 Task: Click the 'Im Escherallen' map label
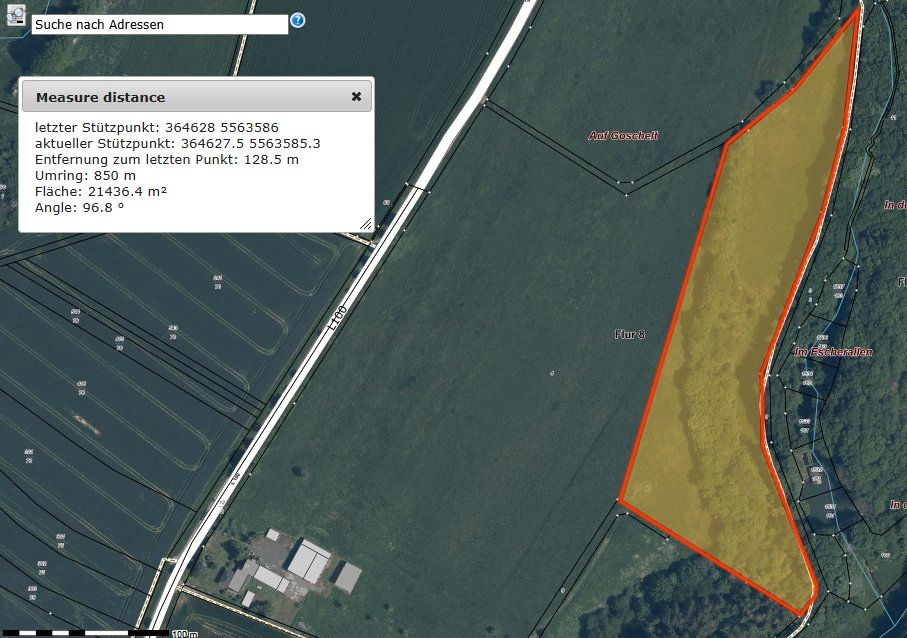(x=833, y=352)
